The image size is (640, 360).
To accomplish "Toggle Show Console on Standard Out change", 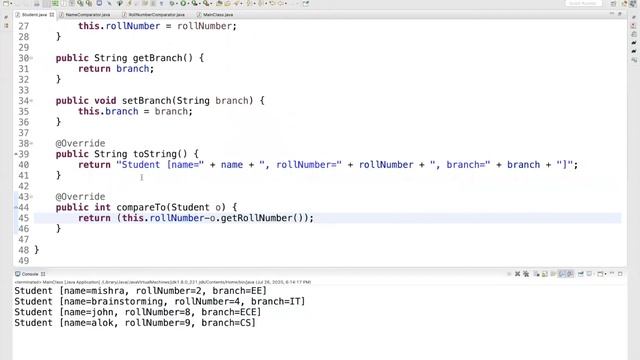I will point(562,274).
